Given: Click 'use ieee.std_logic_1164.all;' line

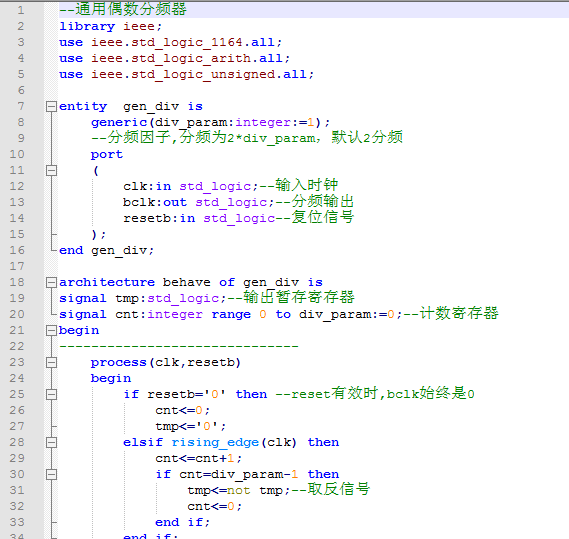Looking at the screenshot, I should click(171, 42).
